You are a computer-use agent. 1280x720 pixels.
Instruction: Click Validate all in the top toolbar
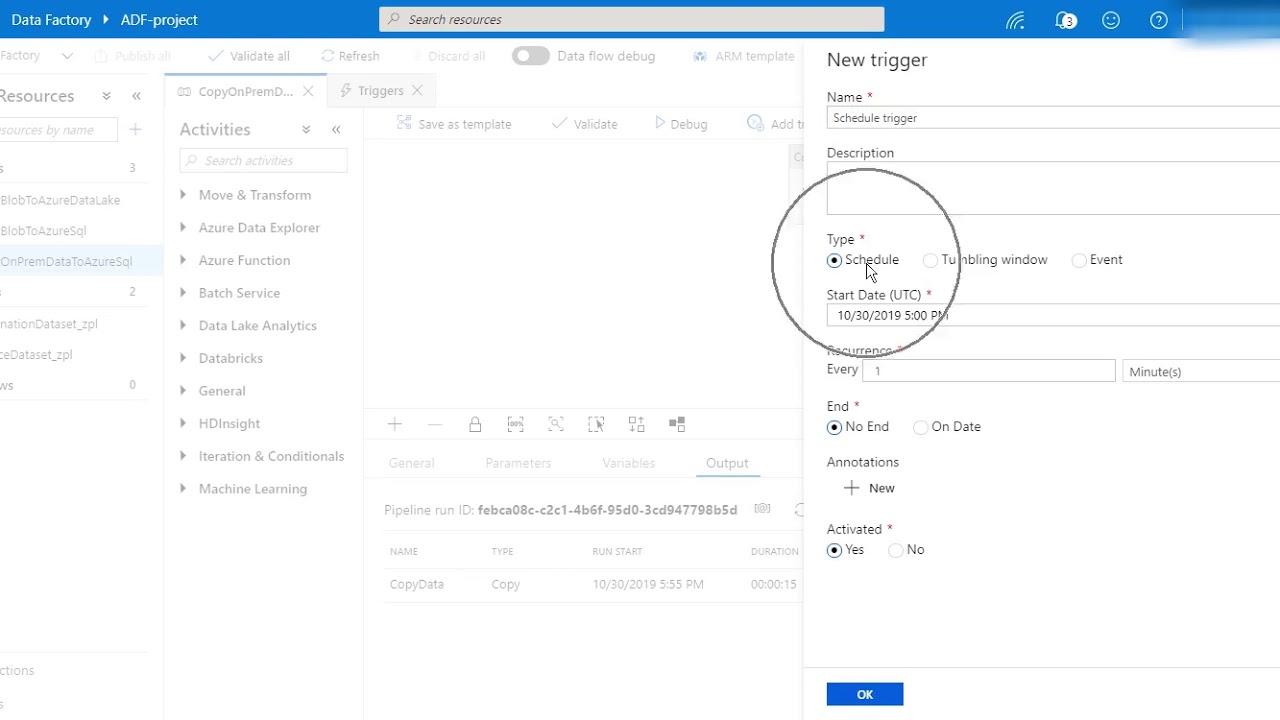click(x=249, y=56)
